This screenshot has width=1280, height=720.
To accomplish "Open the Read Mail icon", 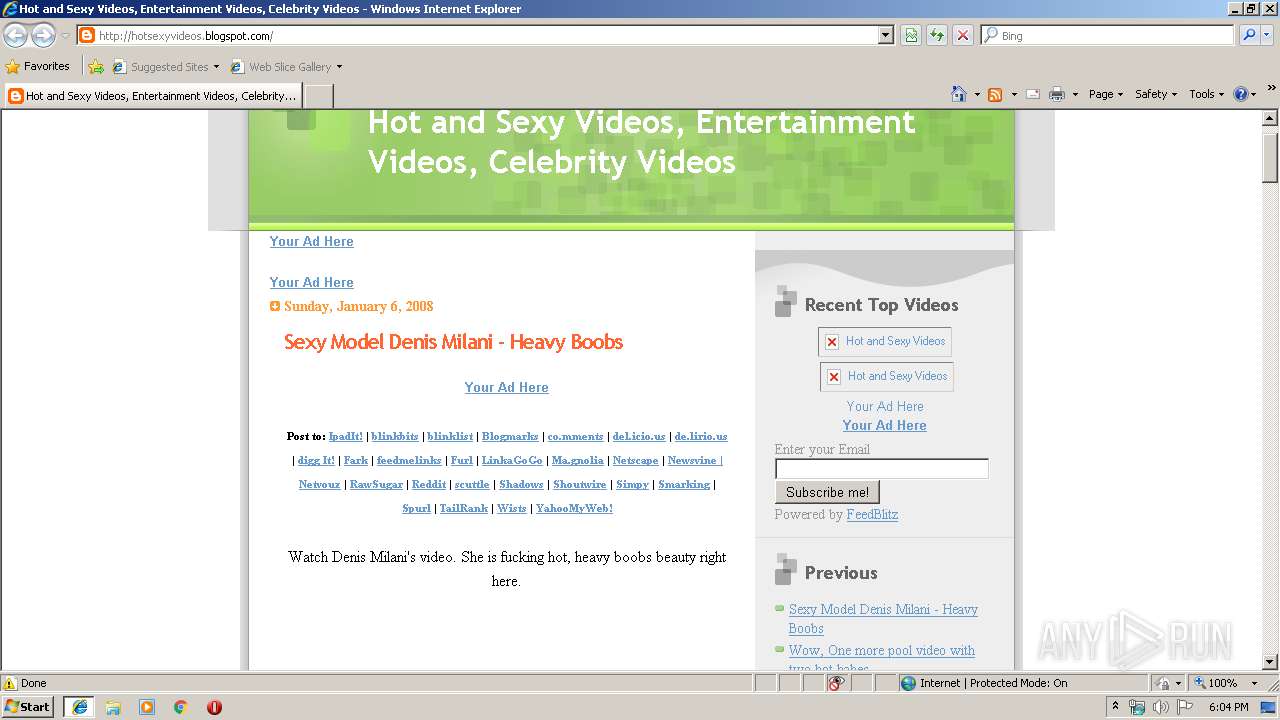I will coord(1033,94).
